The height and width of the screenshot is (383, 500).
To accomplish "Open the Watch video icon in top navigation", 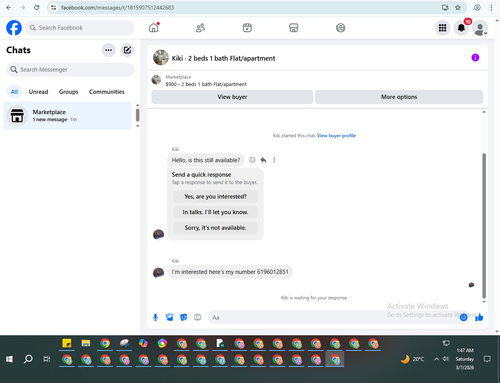I will 247,28.
